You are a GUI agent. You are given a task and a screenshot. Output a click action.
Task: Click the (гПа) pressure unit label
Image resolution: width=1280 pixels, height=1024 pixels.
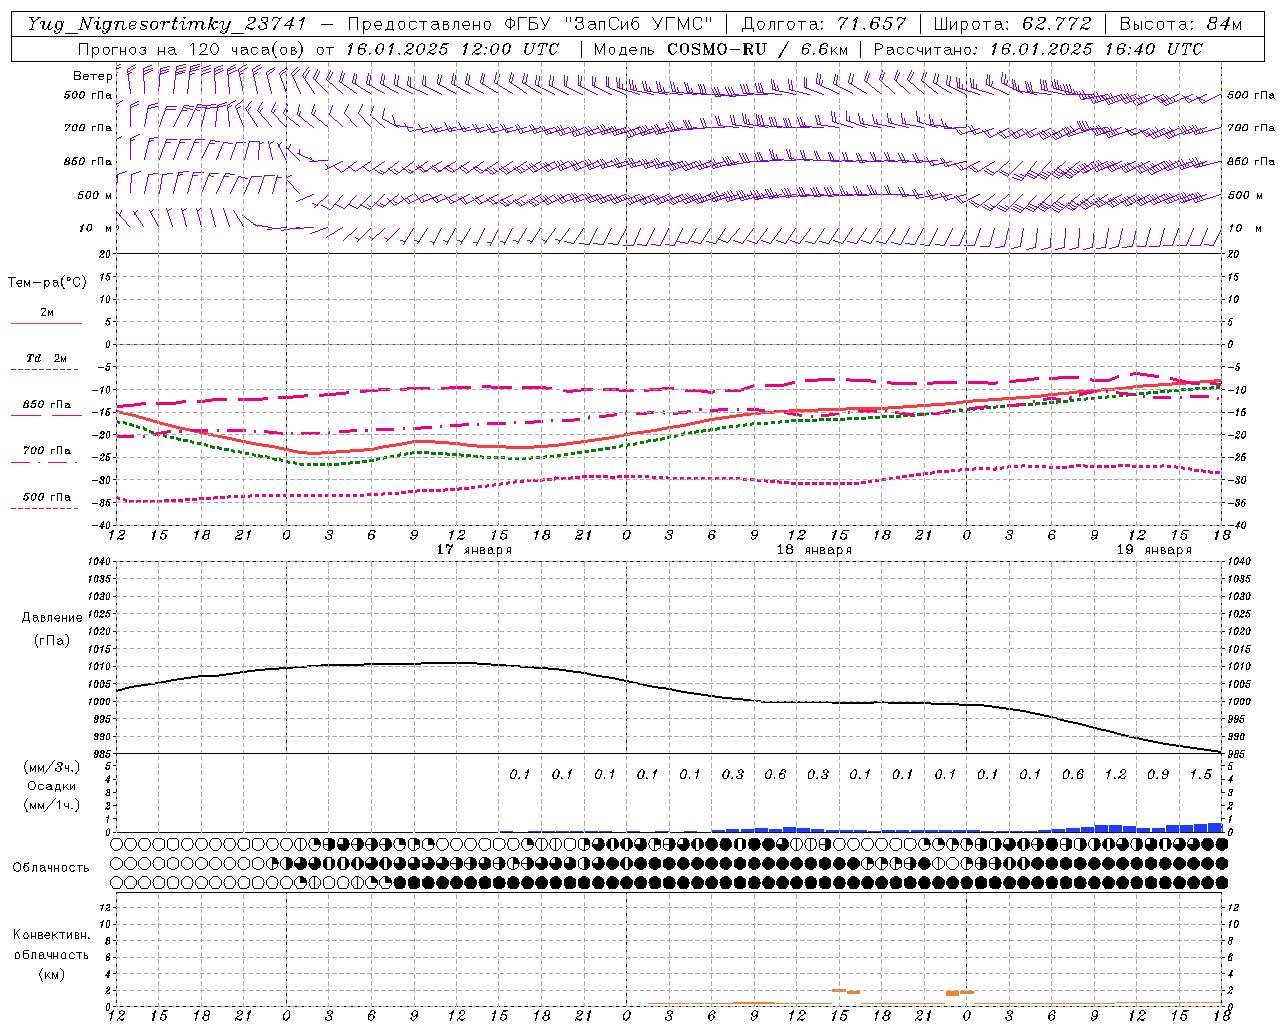coord(52,640)
